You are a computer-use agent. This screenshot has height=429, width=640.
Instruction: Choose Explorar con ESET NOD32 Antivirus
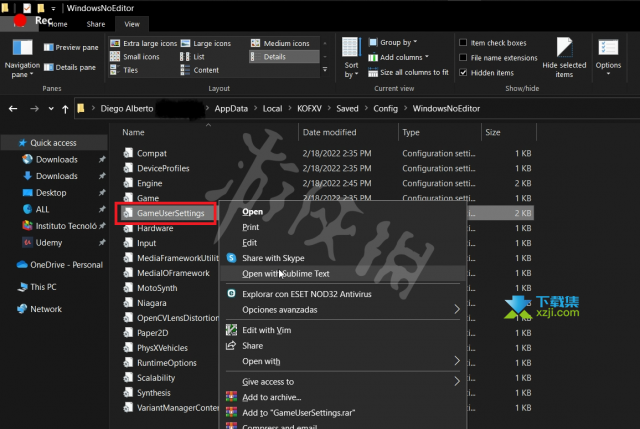pyautogui.click(x=307, y=294)
